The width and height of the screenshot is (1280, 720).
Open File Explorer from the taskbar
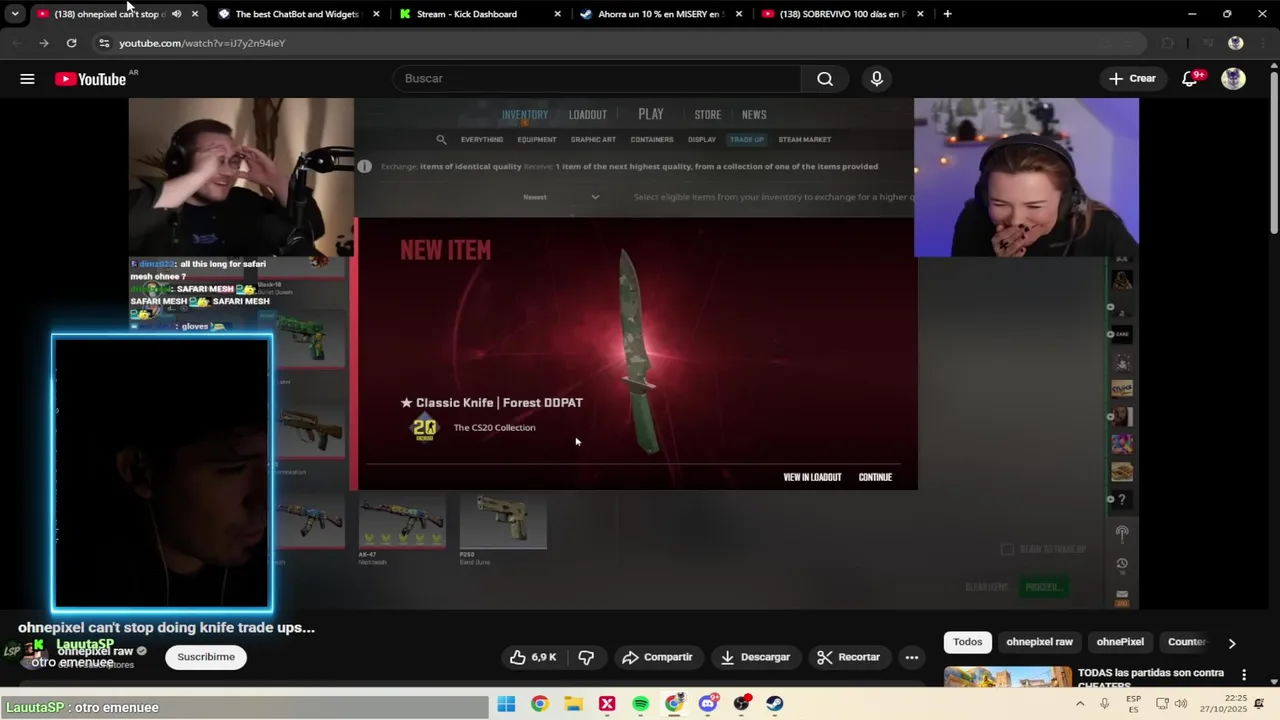coord(573,704)
